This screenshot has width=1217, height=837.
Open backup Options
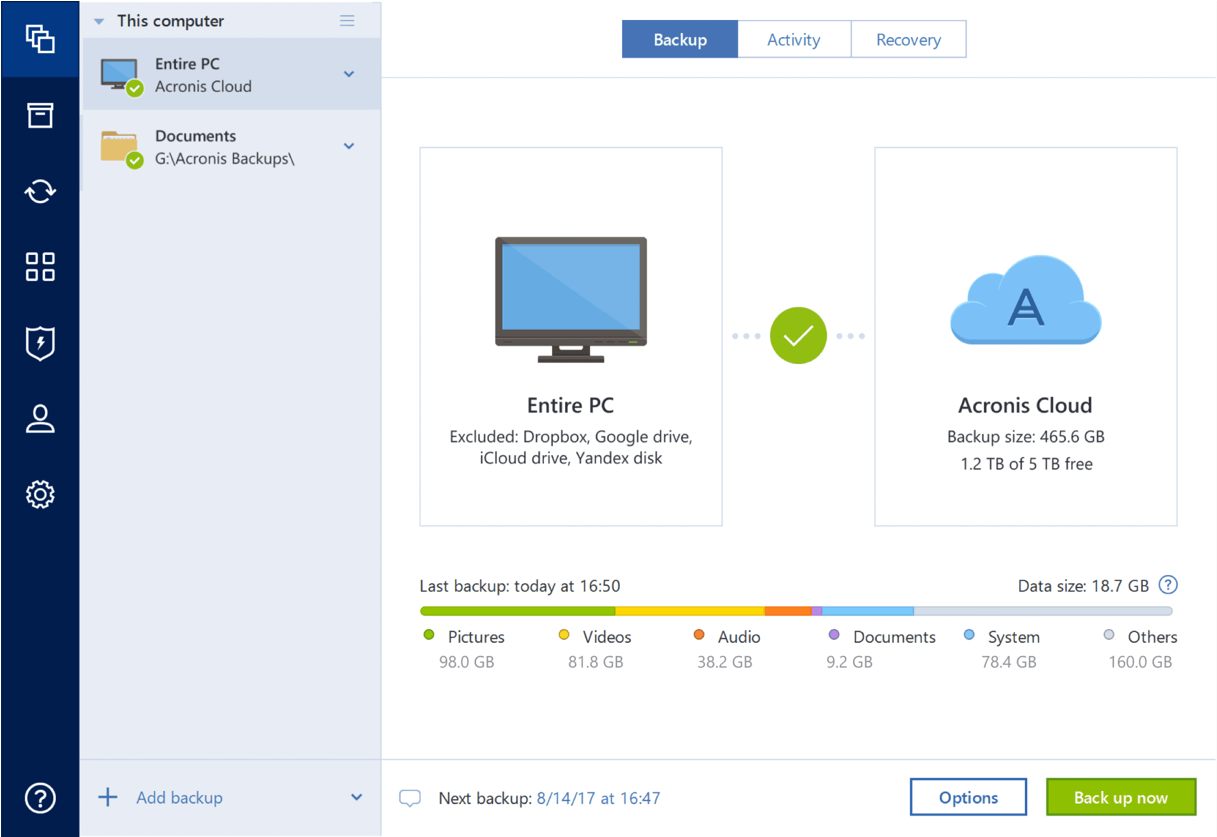[968, 797]
